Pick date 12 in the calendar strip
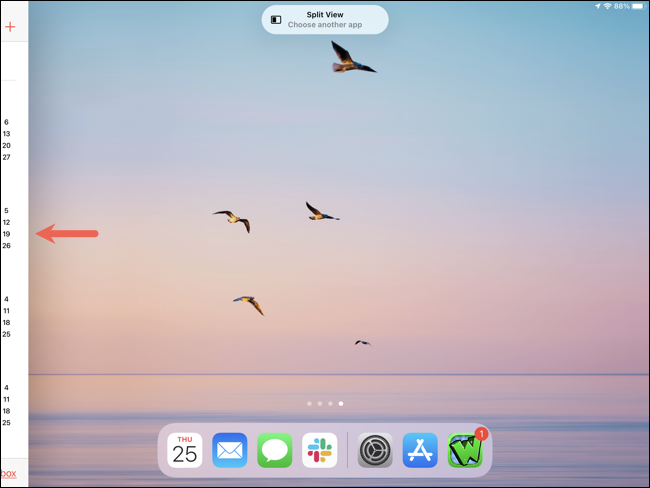The height and width of the screenshot is (488, 650). click(x=6, y=223)
